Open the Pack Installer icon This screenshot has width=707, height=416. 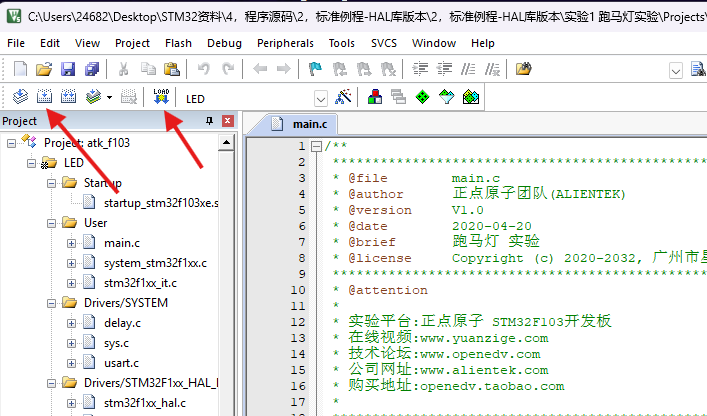click(471, 96)
